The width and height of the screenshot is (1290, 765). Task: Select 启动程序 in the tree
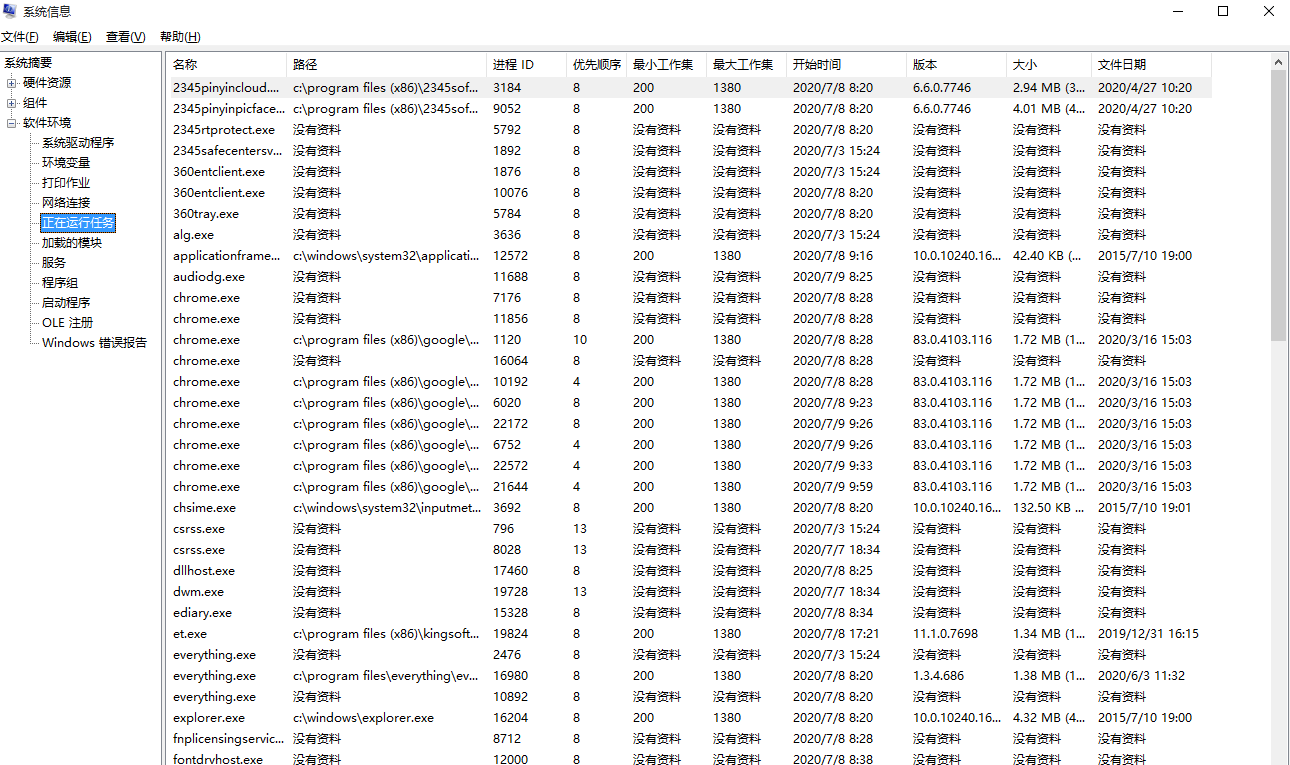66,303
